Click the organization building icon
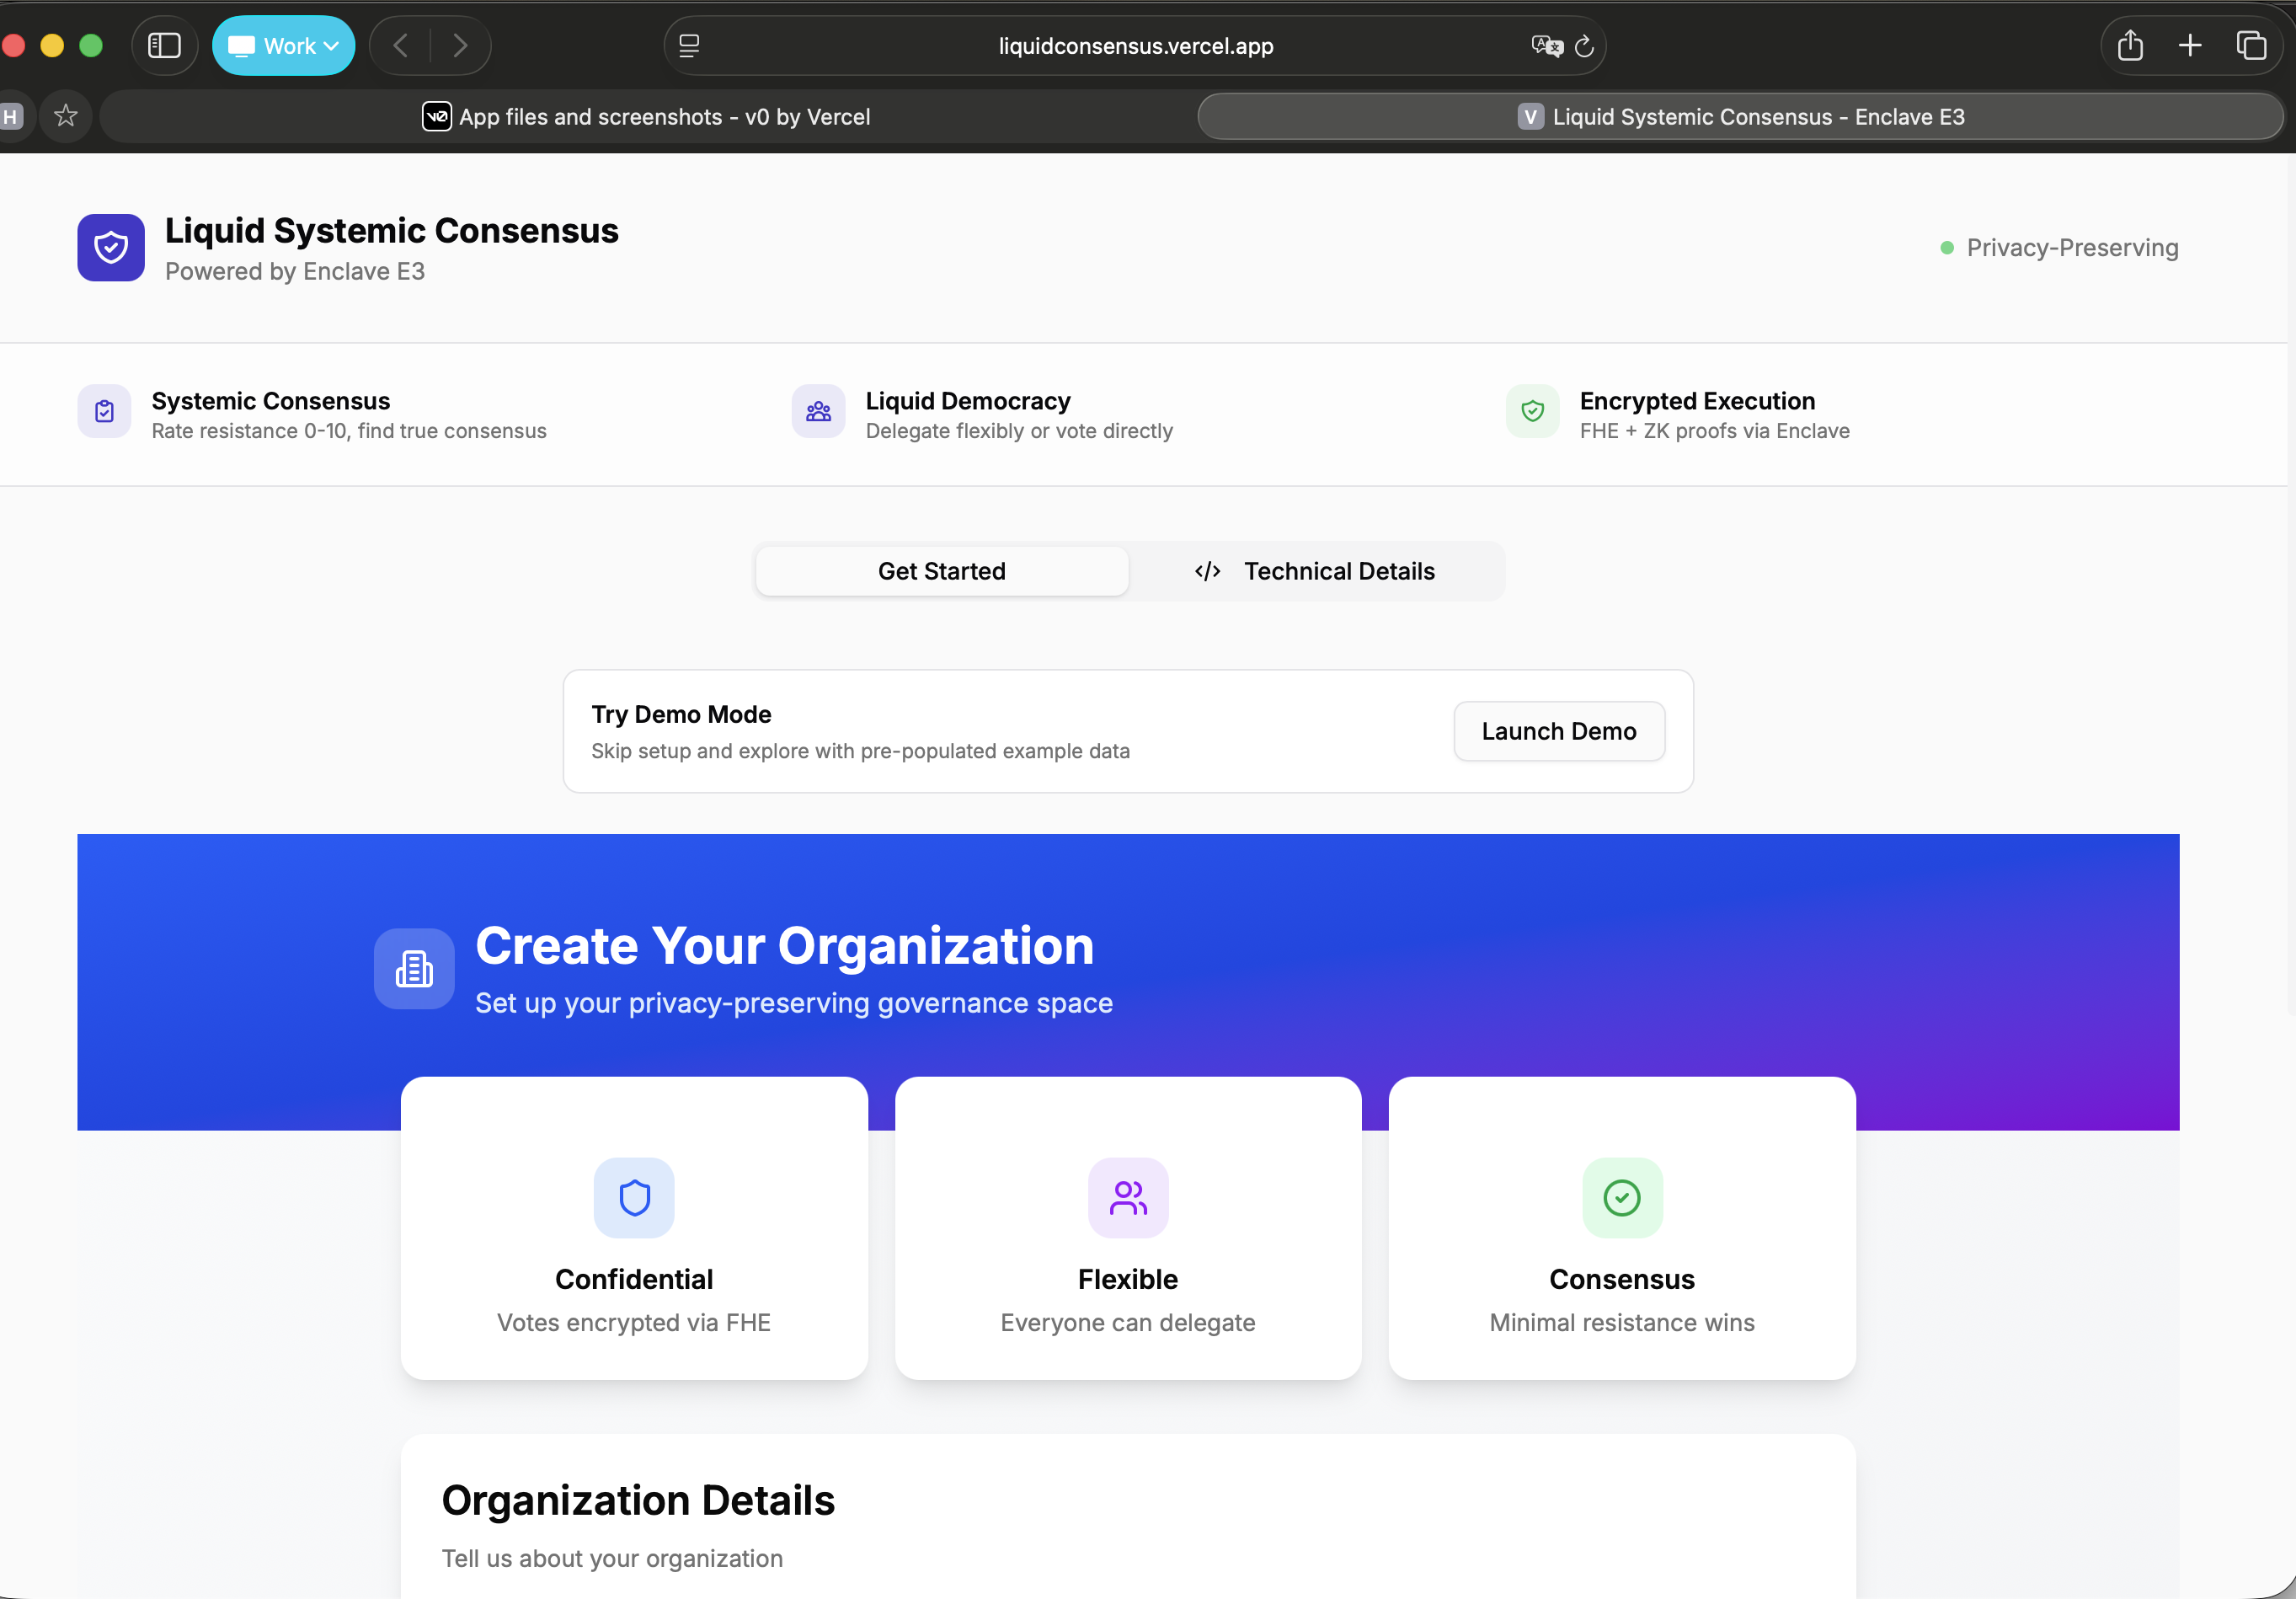Screen dimensions: 2296x1599 (414, 968)
